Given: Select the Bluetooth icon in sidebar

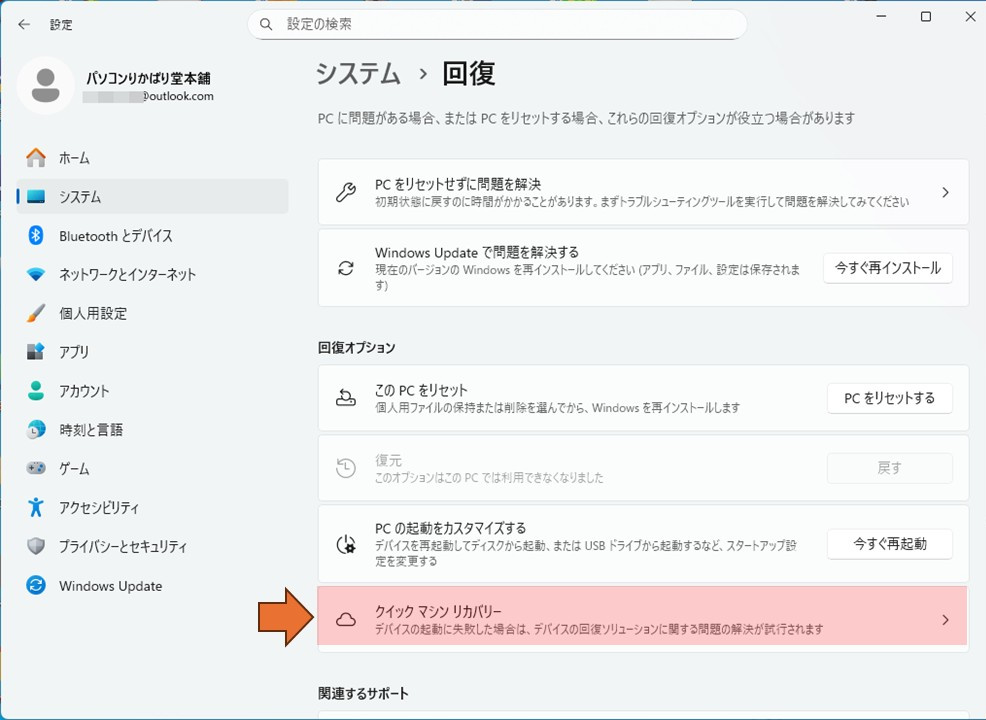Looking at the screenshot, I should (36, 236).
